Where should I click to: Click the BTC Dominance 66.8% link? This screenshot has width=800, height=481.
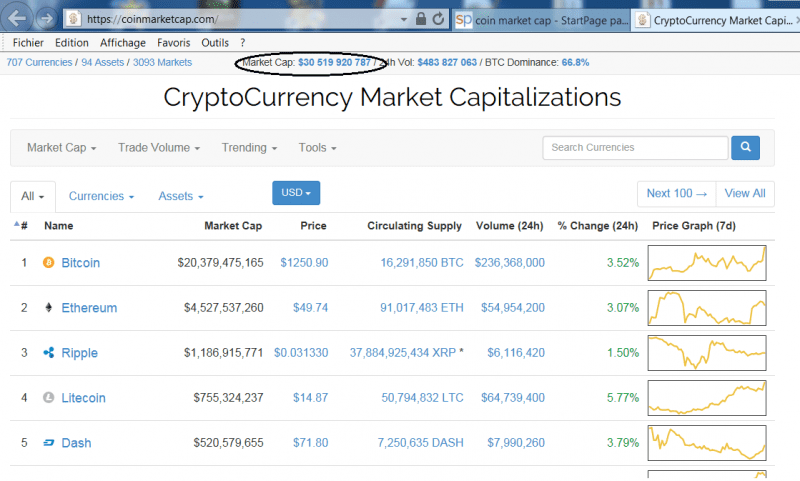click(575, 62)
